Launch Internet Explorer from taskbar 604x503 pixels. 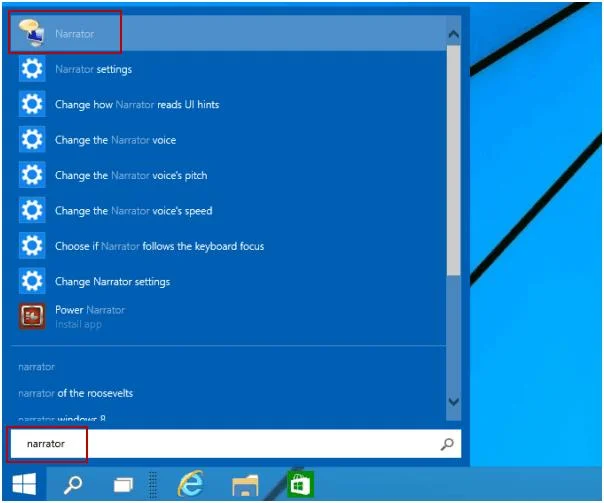[x=190, y=484]
